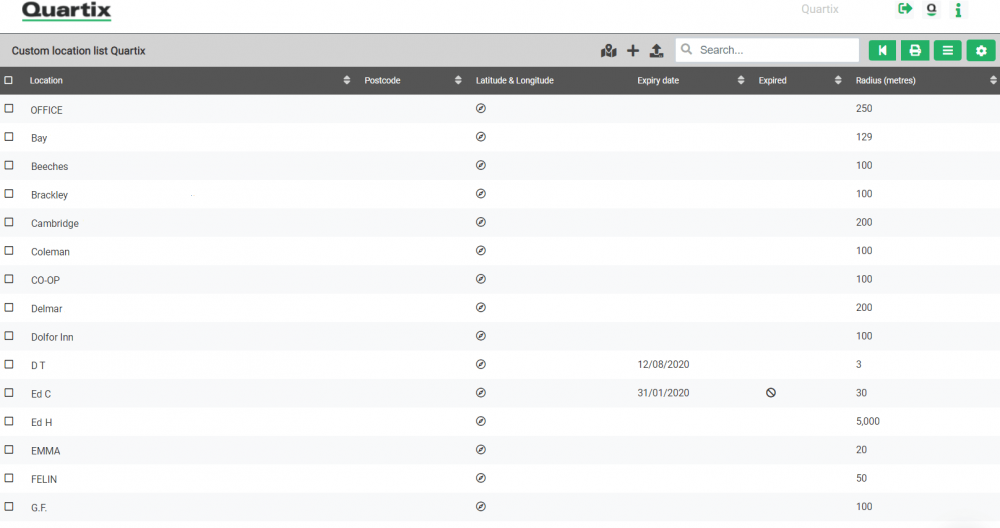Viewport: 1000px width, 528px height.
Task: Check the Cambridge row checkbox
Action: [x=9, y=222]
